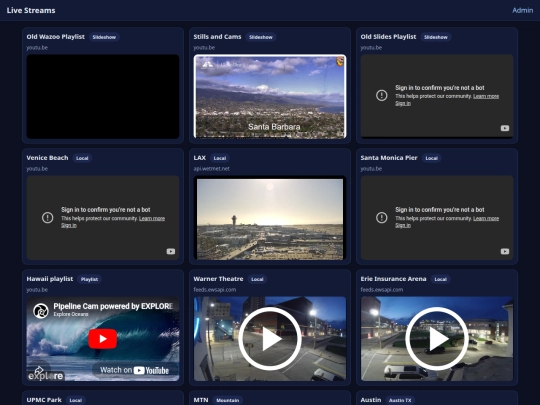Click the alert icon in Venice Beach player

[48, 217]
